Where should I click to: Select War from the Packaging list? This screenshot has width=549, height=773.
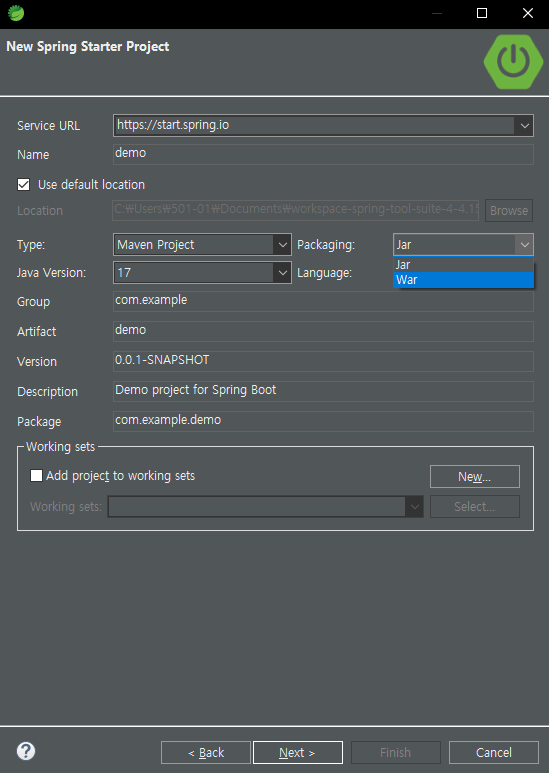tap(463, 280)
